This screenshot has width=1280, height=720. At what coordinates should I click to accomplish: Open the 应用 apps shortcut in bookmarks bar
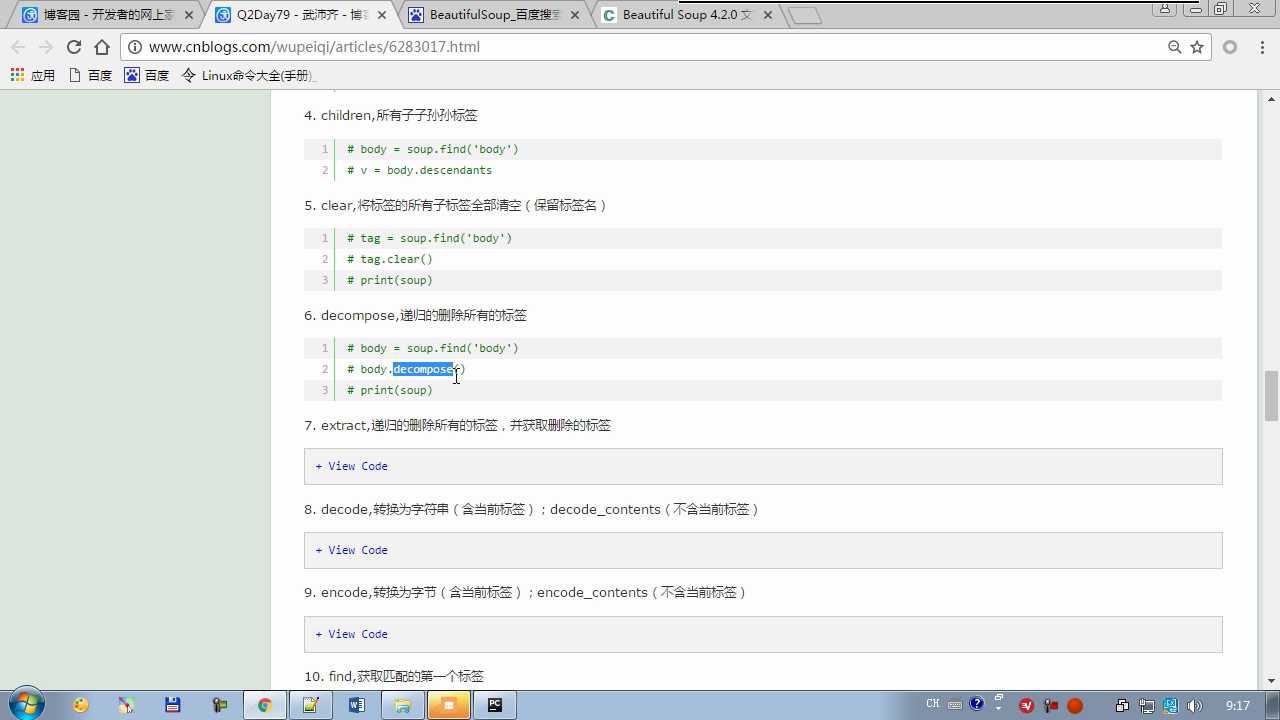click(33, 75)
